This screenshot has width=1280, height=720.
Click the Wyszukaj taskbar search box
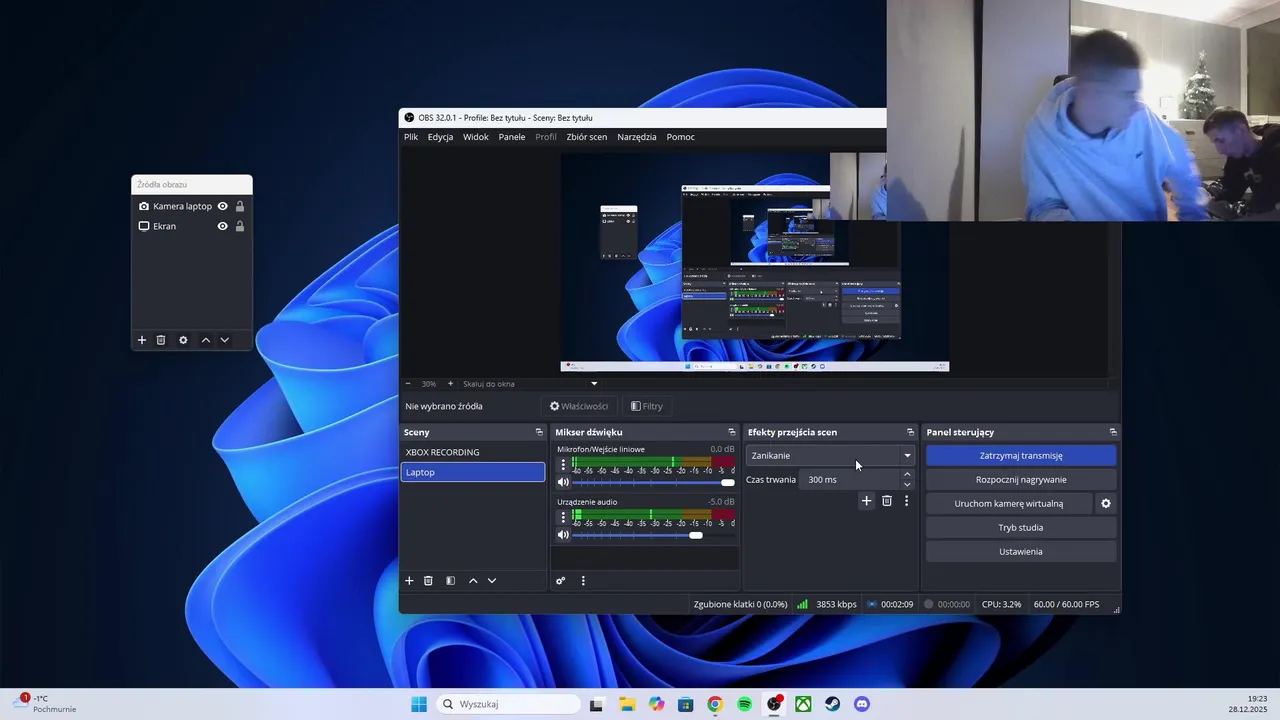508,704
